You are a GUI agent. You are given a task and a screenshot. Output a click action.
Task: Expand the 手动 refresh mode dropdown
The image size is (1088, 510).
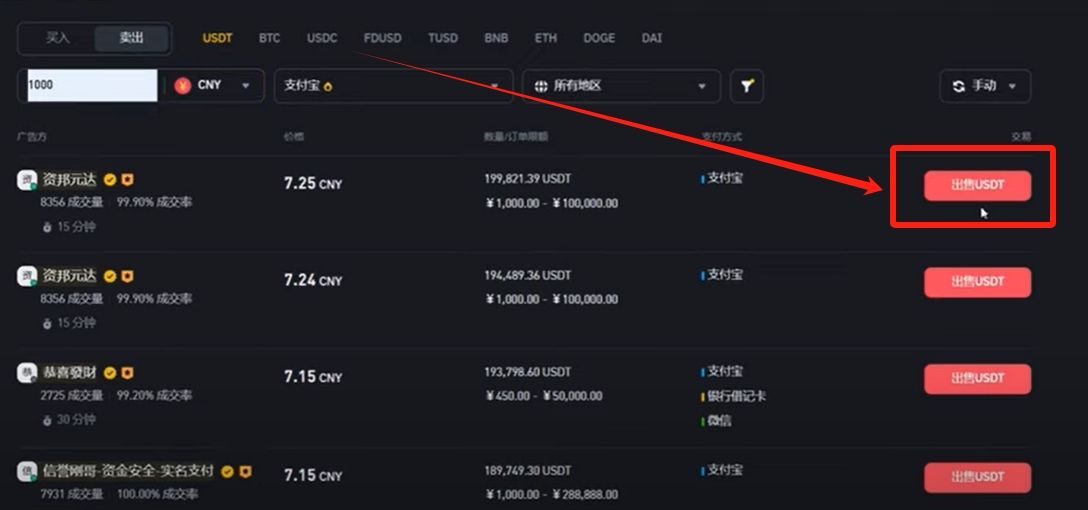985,86
